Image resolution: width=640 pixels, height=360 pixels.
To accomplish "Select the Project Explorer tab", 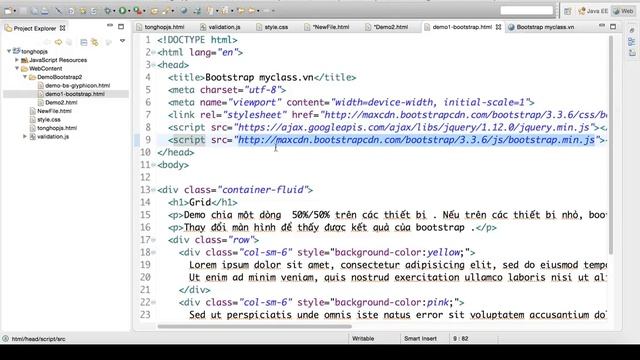I will point(35,28).
